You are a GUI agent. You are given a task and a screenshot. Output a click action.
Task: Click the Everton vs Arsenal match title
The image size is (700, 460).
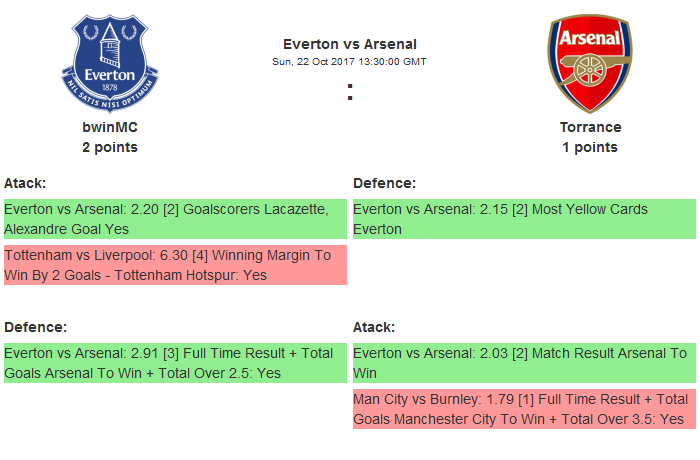[349, 43]
